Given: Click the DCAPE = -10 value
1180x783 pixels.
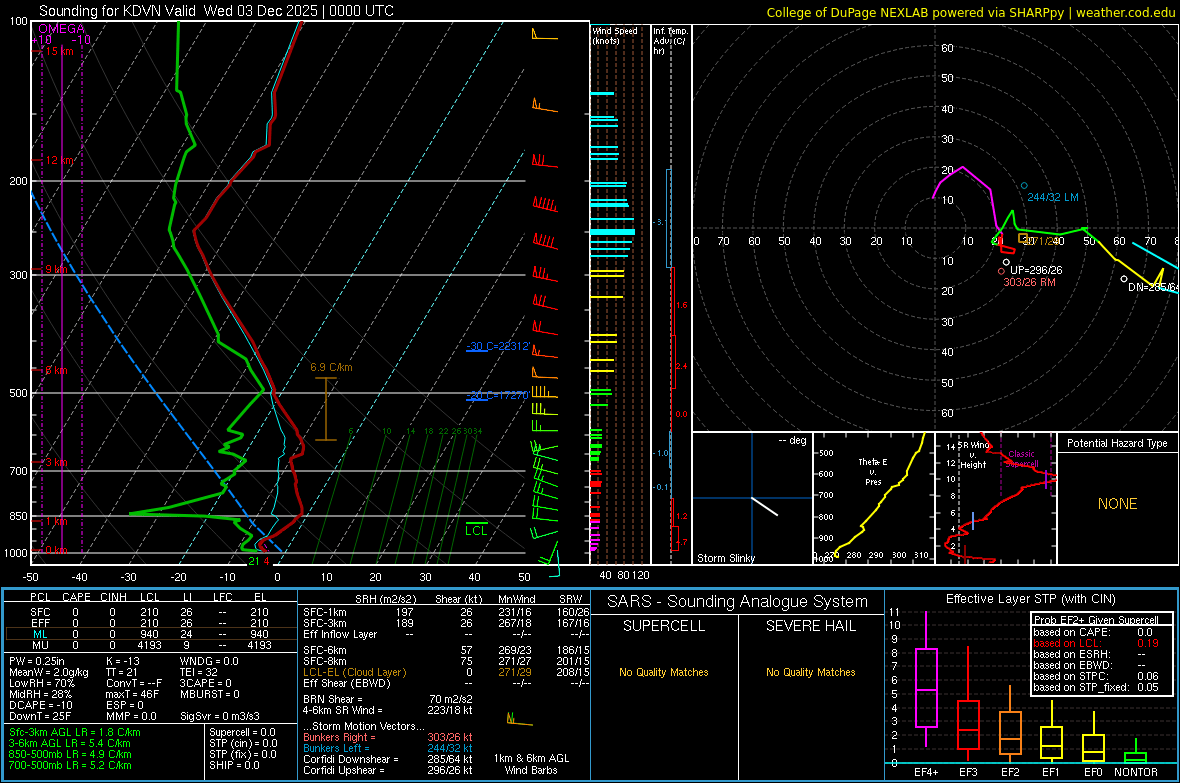Looking at the screenshot, I should pyautogui.click(x=40, y=705).
